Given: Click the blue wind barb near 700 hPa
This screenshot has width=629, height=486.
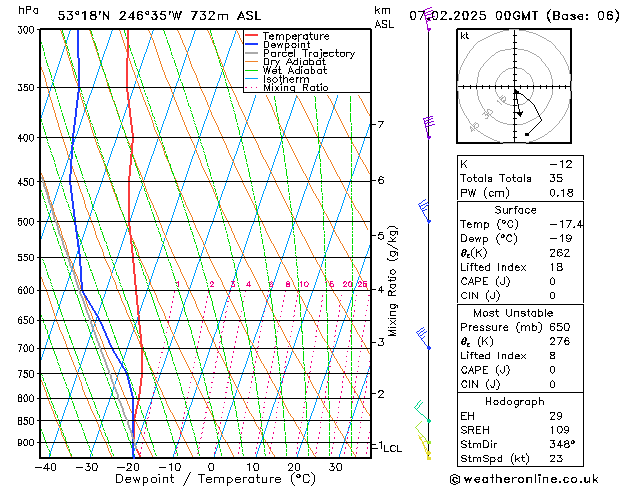Looking at the screenshot, I should (423, 338).
